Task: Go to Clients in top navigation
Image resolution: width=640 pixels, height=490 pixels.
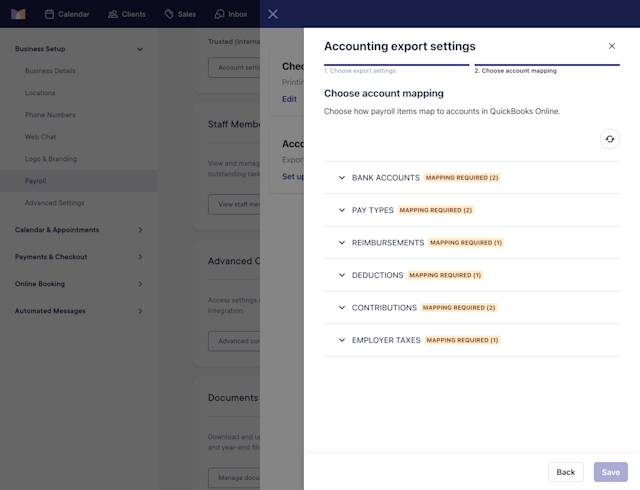Action: (127, 14)
